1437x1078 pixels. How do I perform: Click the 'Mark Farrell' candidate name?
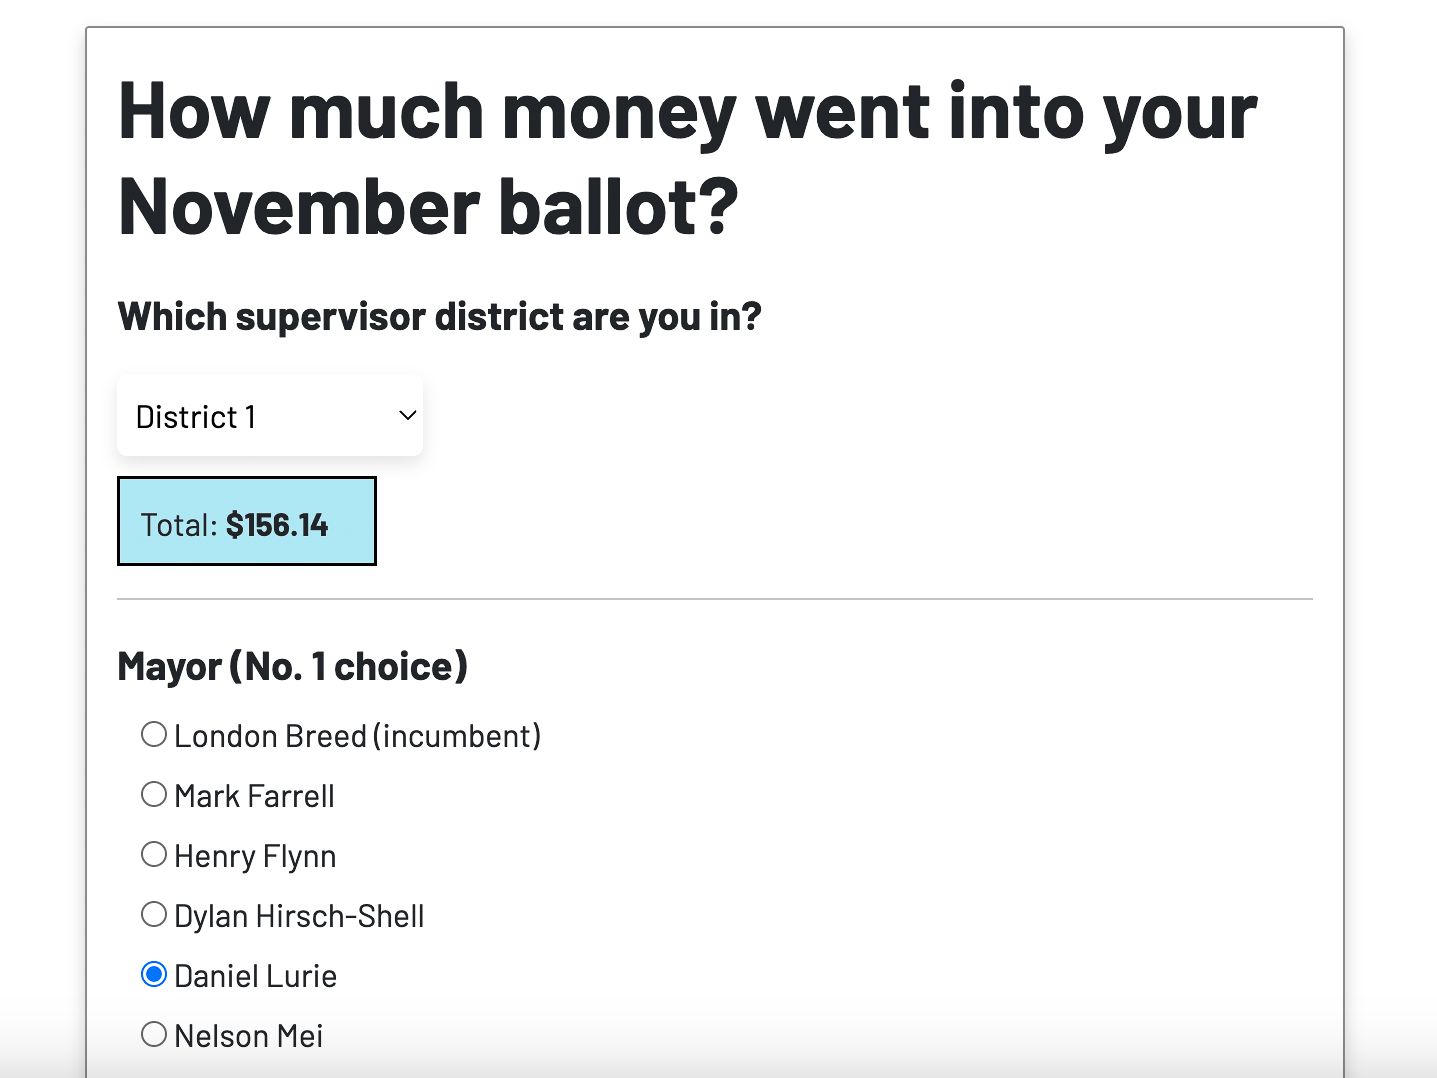click(254, 795)
